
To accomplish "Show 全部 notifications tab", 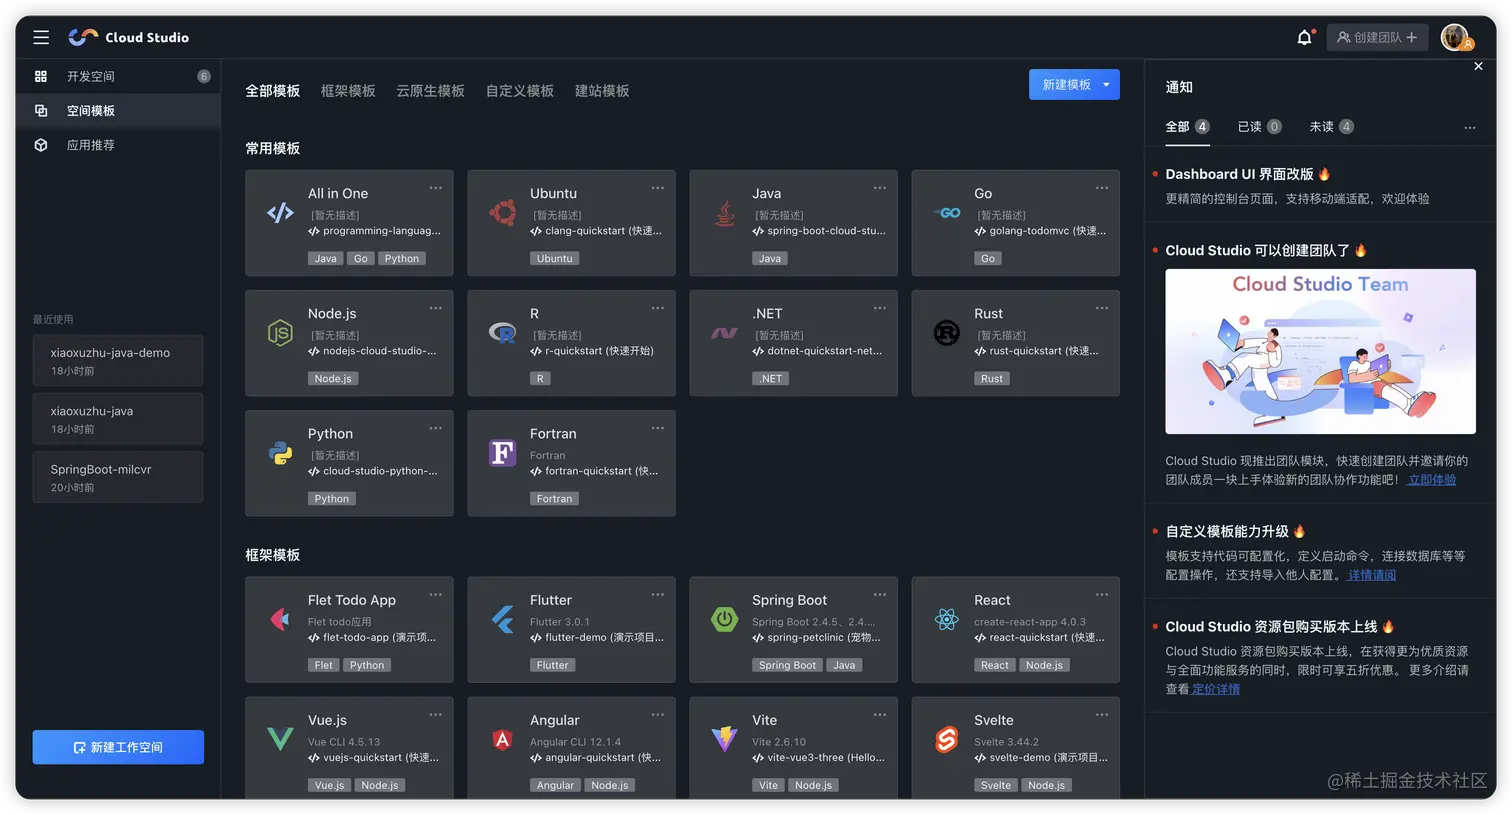I will 1187,127.
